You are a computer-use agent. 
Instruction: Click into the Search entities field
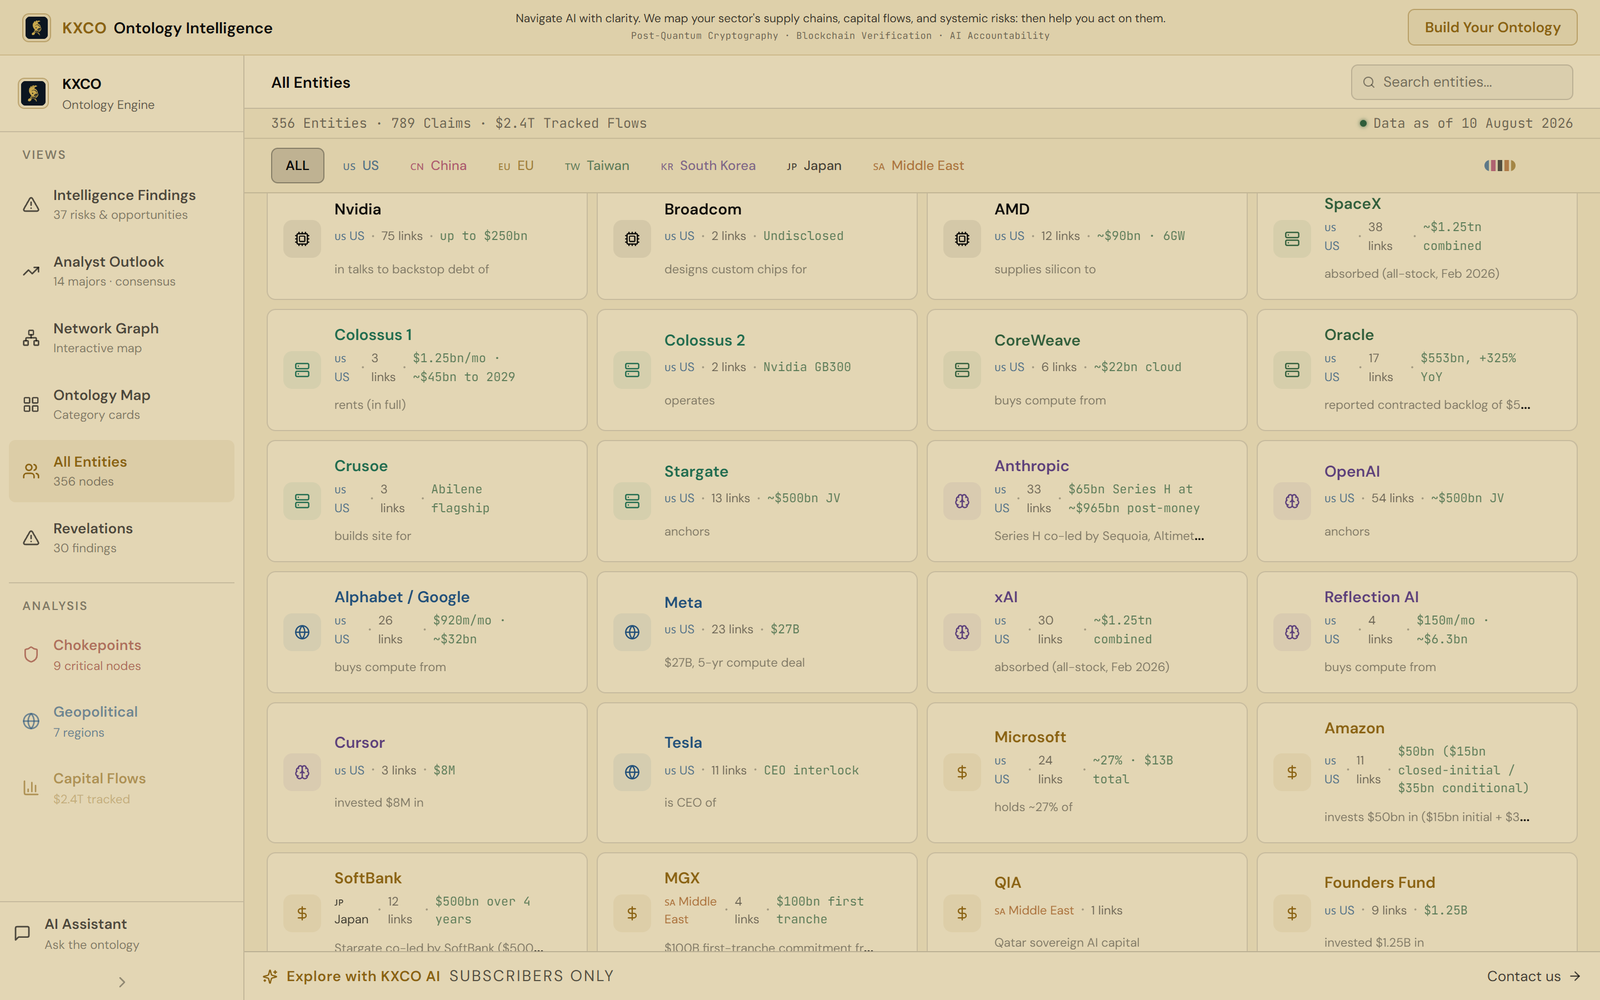coord(1462,82)
